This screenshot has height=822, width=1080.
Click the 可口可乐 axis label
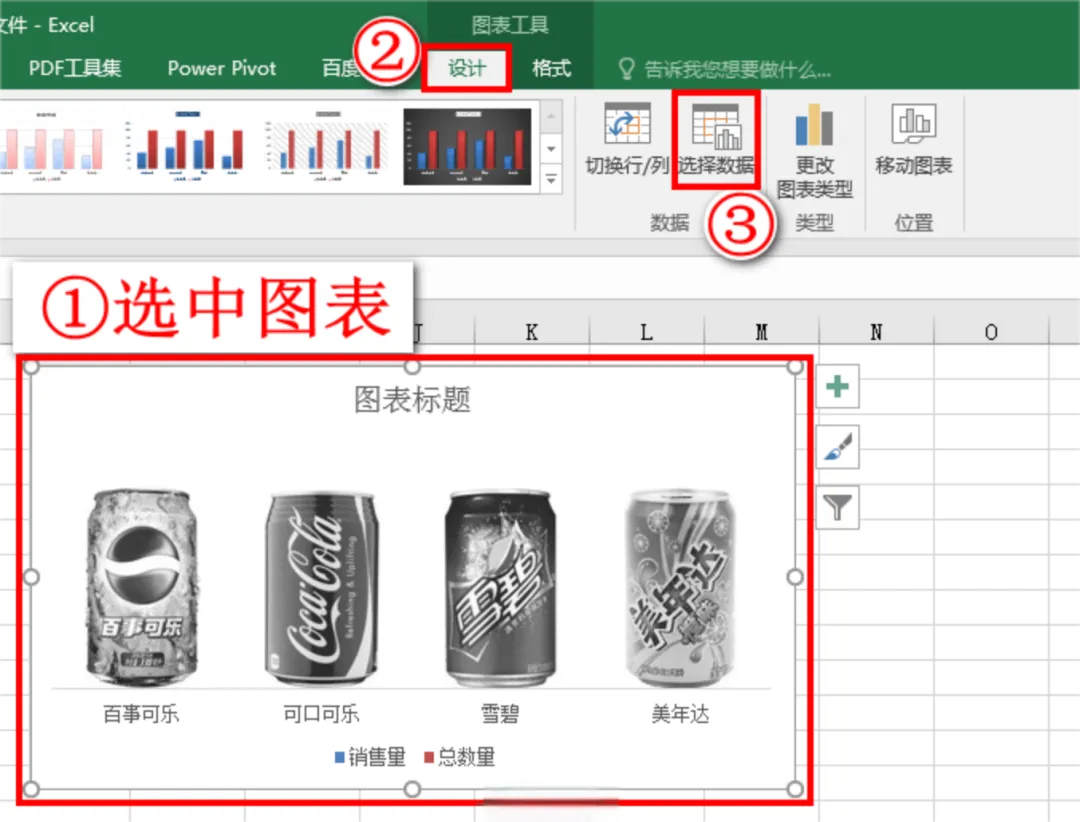pyautogui.click(x=321, y=714)
